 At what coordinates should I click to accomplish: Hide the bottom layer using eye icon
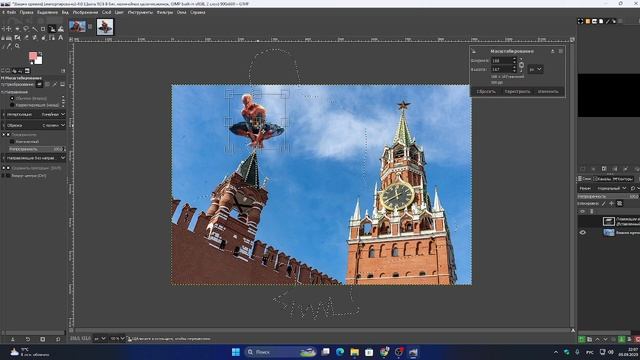582,233
